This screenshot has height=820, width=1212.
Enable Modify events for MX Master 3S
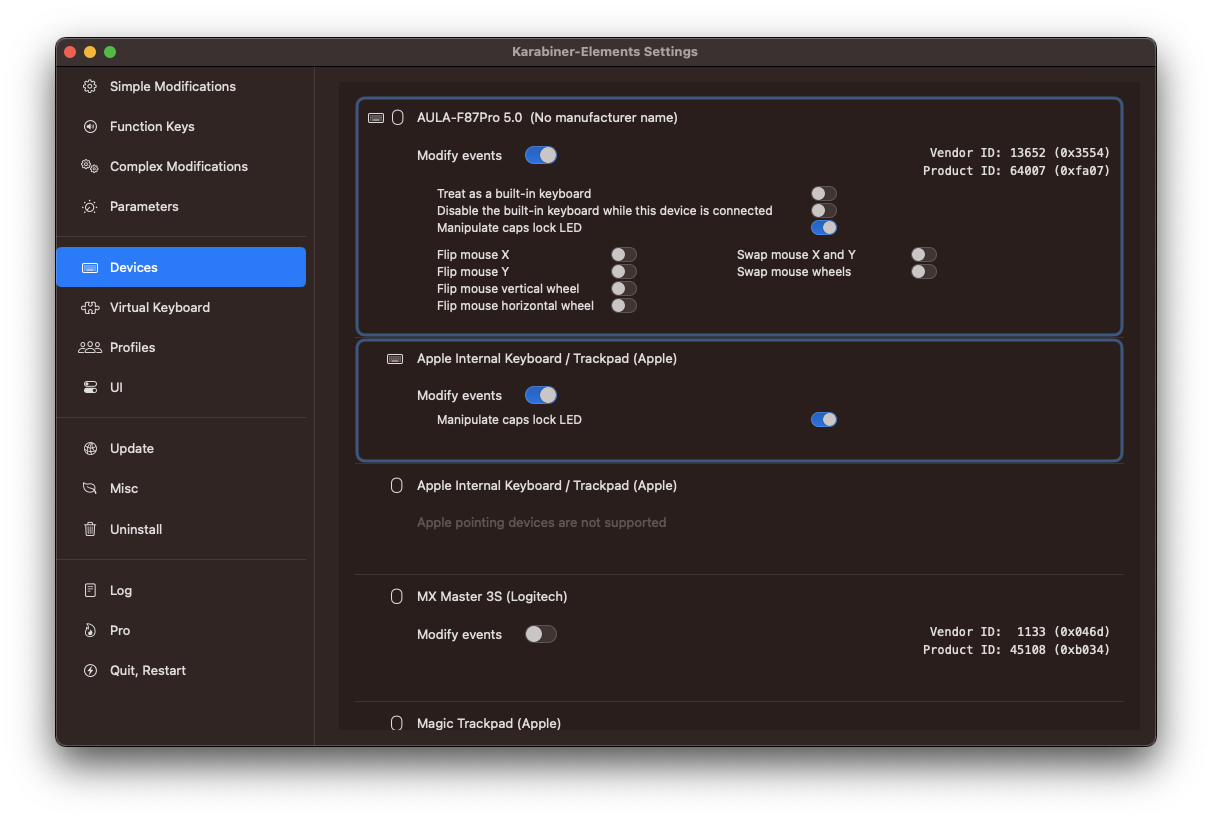tap(541, 634)
